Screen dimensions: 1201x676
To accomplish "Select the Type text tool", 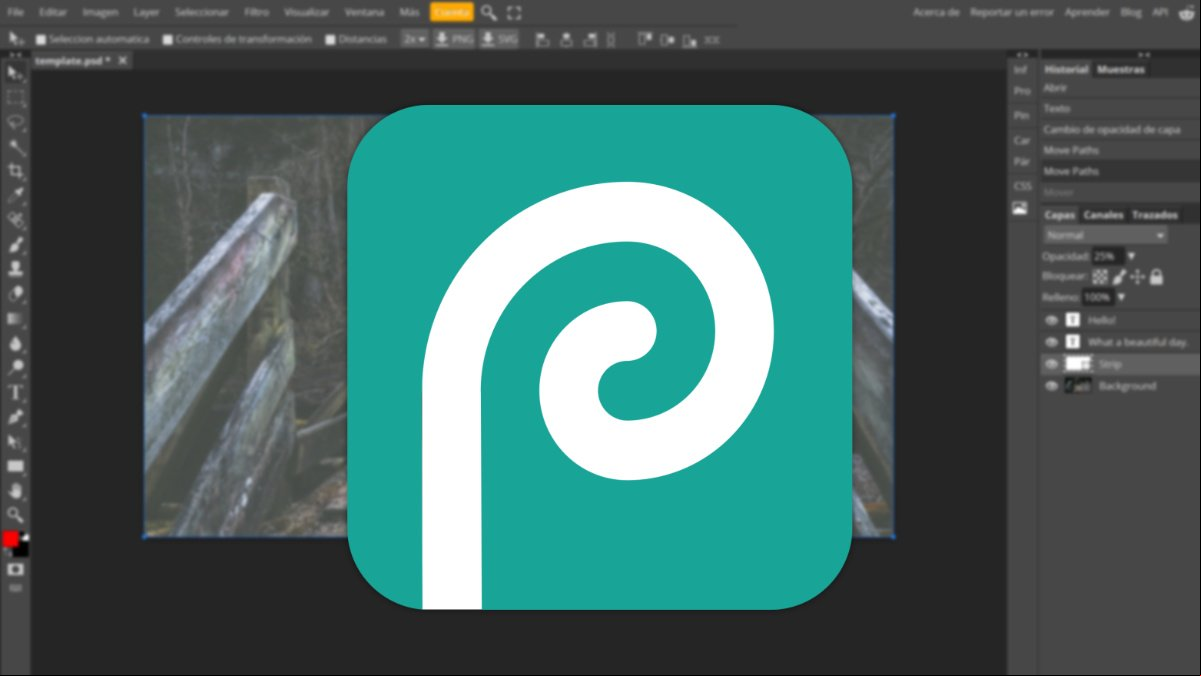I will click(16, 392).
